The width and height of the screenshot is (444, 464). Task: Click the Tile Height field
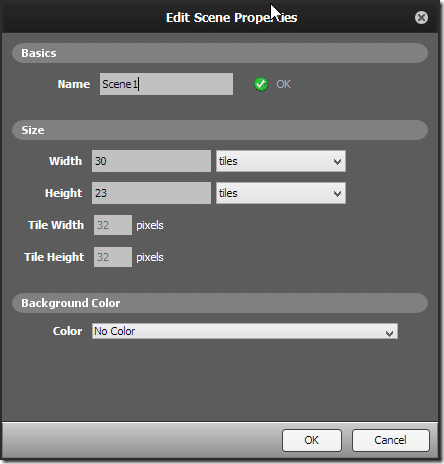tap(113, 257)
